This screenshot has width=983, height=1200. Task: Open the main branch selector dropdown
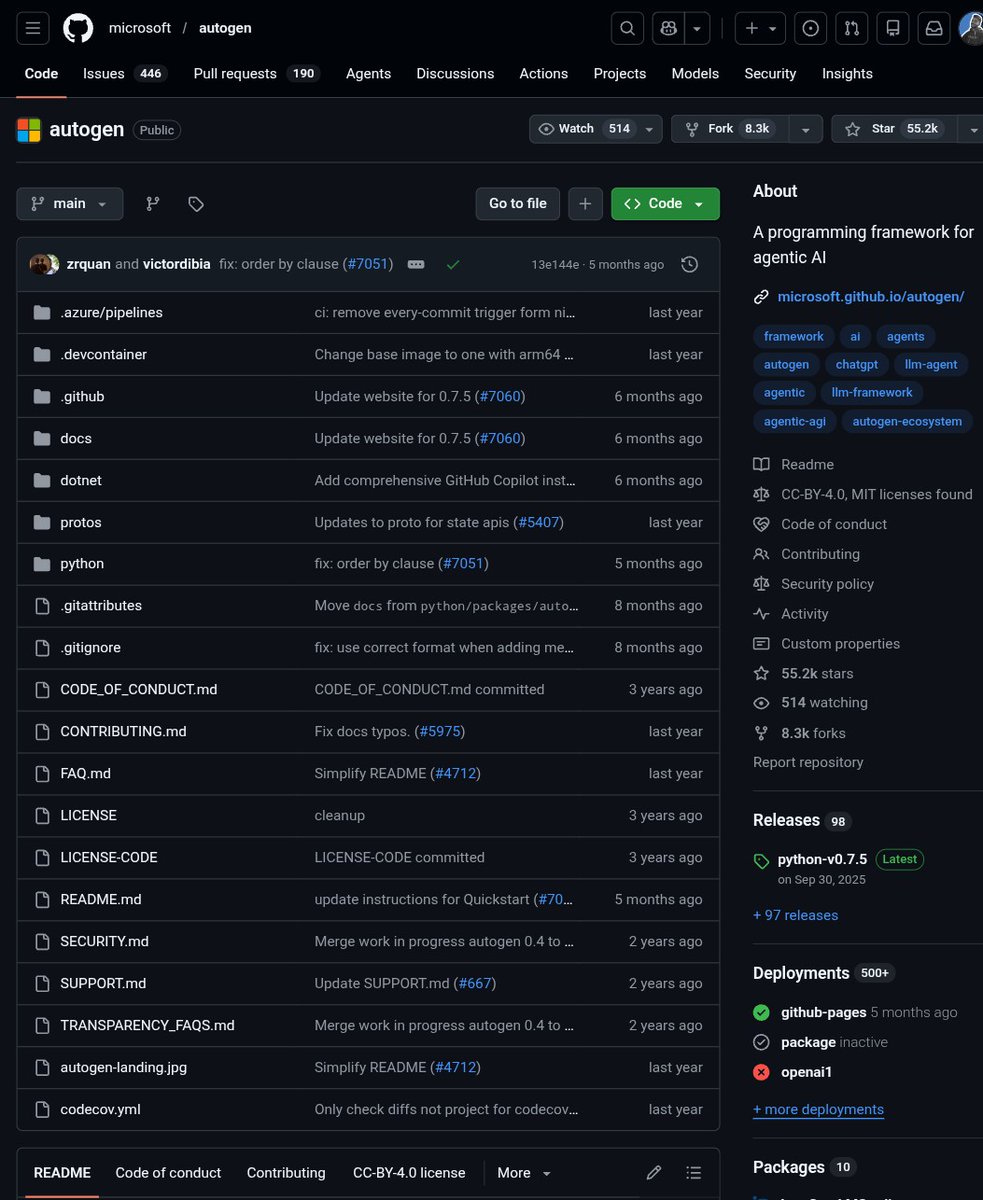[70, 203]
